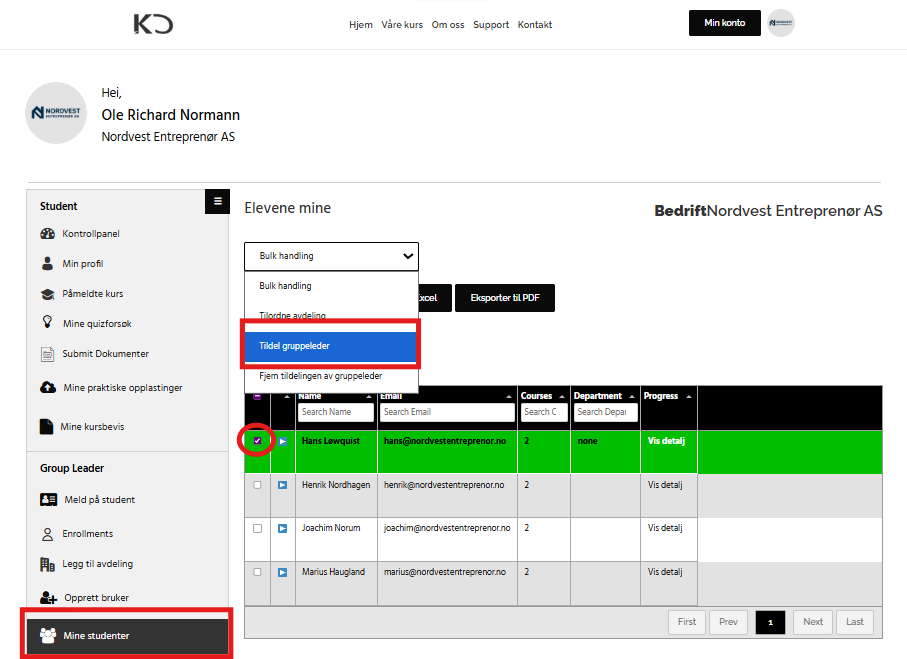Open Mine studenter sidebar link
Screen dimensions: 907x659
click(127, 635)
